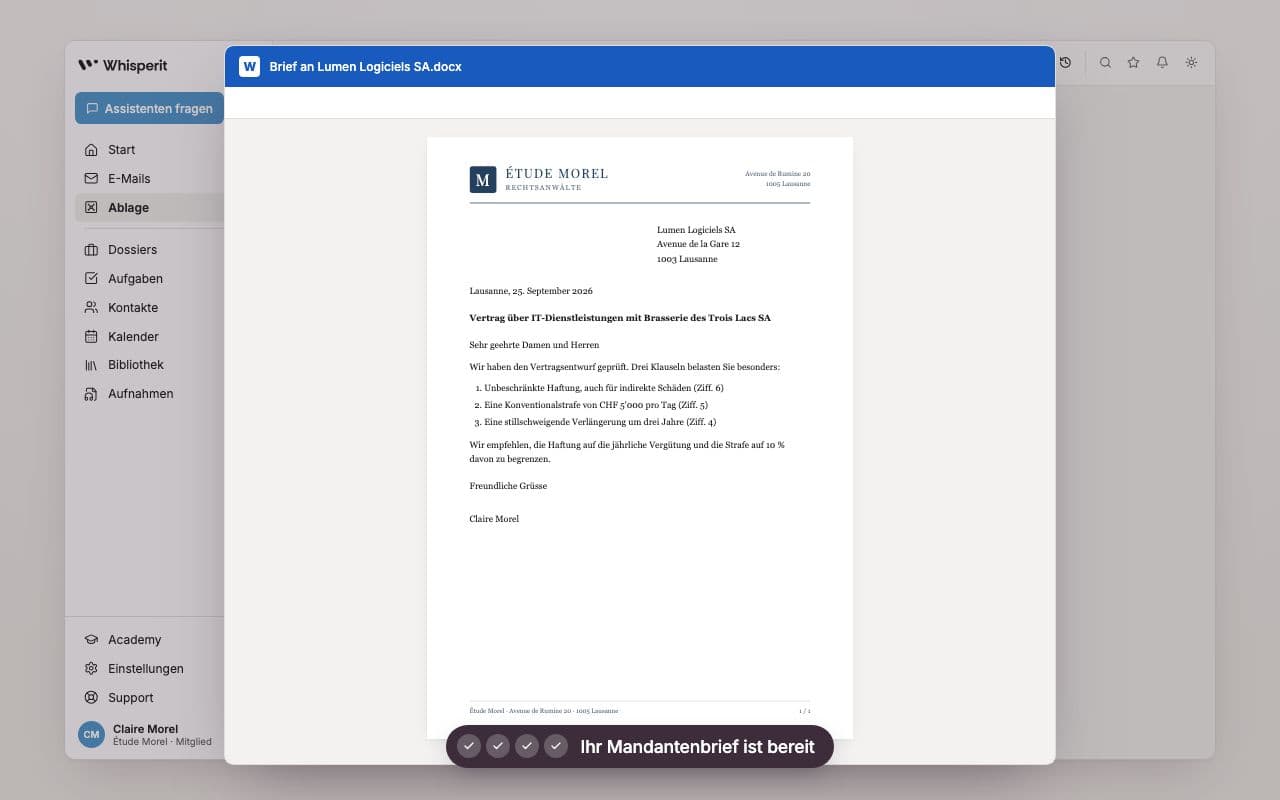Click the third checkmark step circle
The height and width of the screenshot is (800, 1280).
[x=527, y=746]
